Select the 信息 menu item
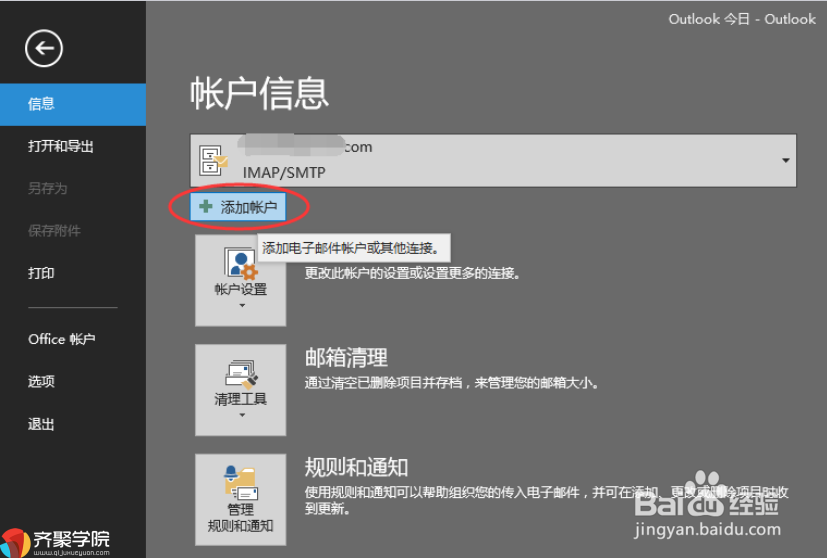 [73, 104]
